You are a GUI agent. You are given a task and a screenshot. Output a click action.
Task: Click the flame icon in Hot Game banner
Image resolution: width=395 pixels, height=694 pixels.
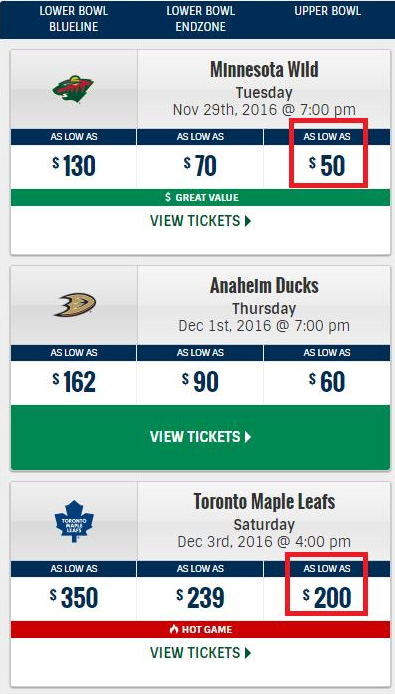tap(174, 629)
